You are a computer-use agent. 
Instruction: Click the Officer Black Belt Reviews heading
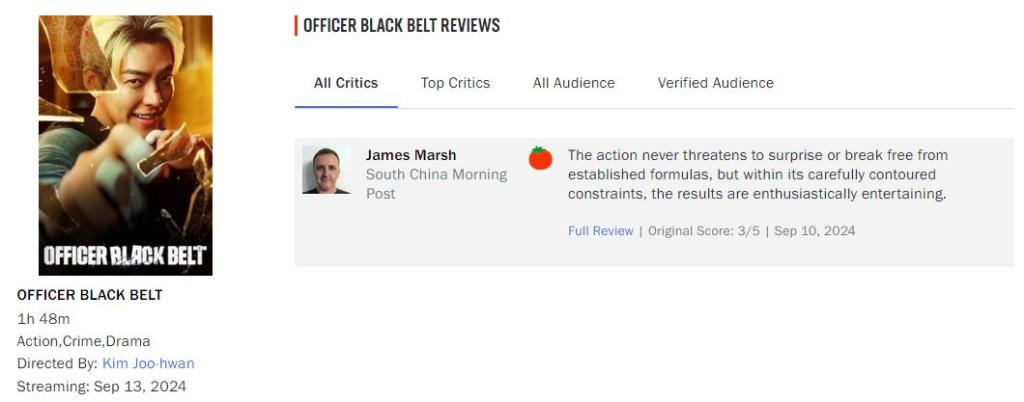click(402, 25)
